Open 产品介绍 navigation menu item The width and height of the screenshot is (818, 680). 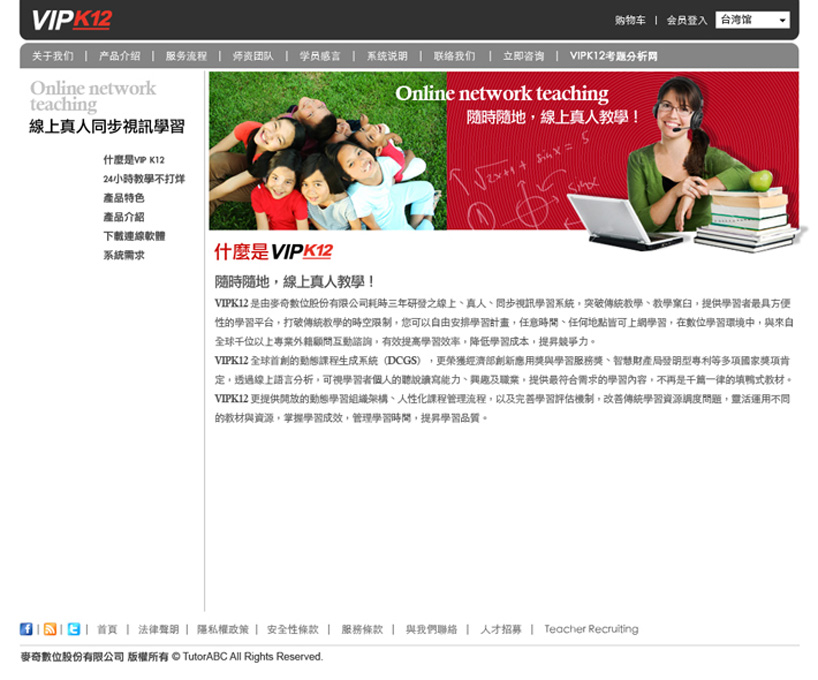[x=119, y=56]
